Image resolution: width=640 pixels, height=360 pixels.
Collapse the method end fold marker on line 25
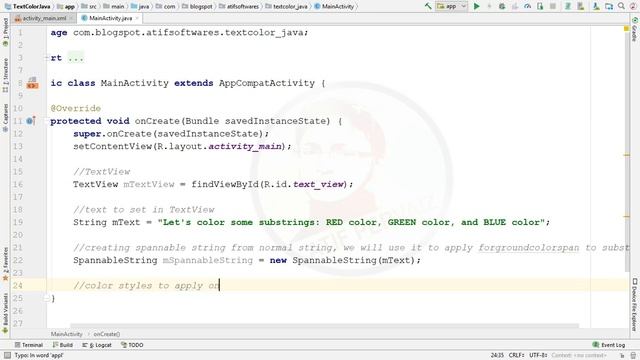(46, 298)
